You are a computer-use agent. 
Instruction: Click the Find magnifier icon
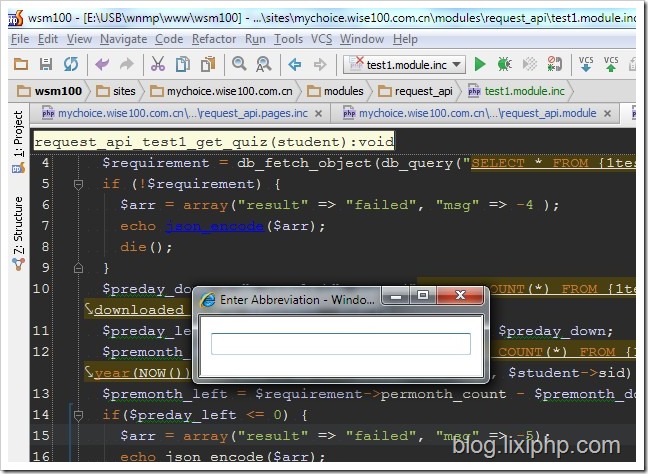[x=239, y=64]
